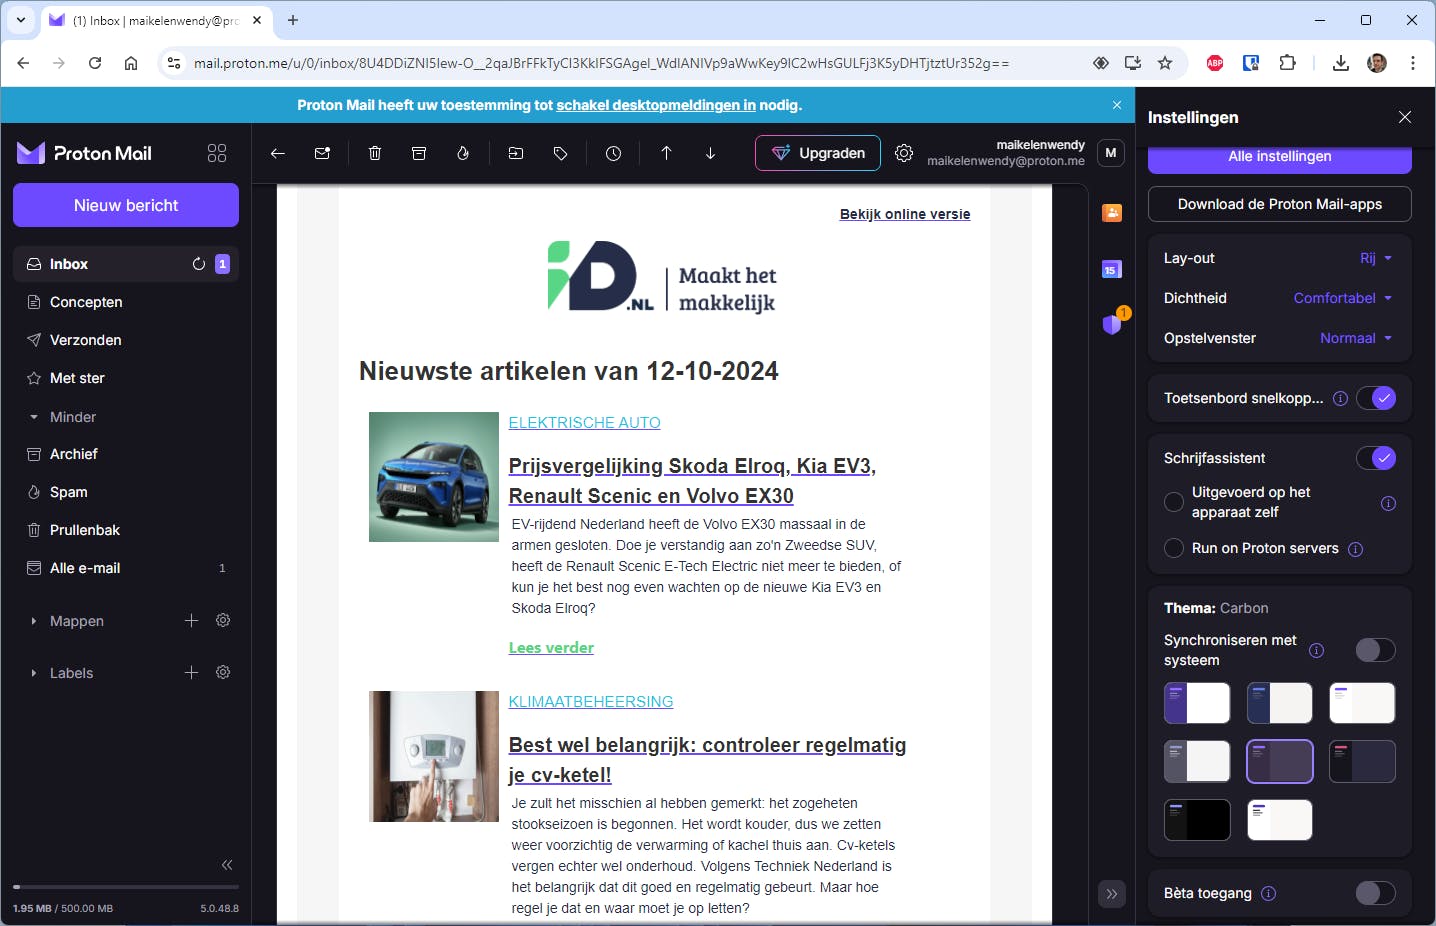Open the Met ster folder
This screenshot has width=1436, height=926.
(x=126, y=378)
